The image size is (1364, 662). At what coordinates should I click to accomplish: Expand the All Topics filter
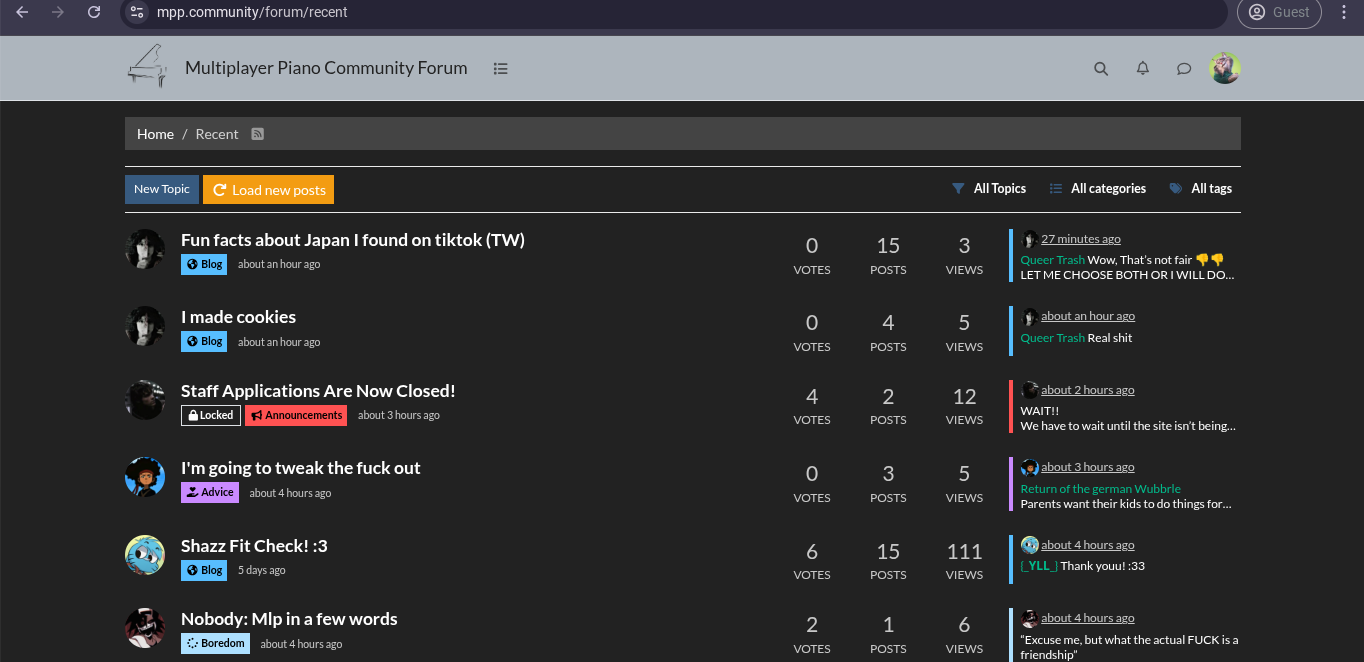point(989,189)
